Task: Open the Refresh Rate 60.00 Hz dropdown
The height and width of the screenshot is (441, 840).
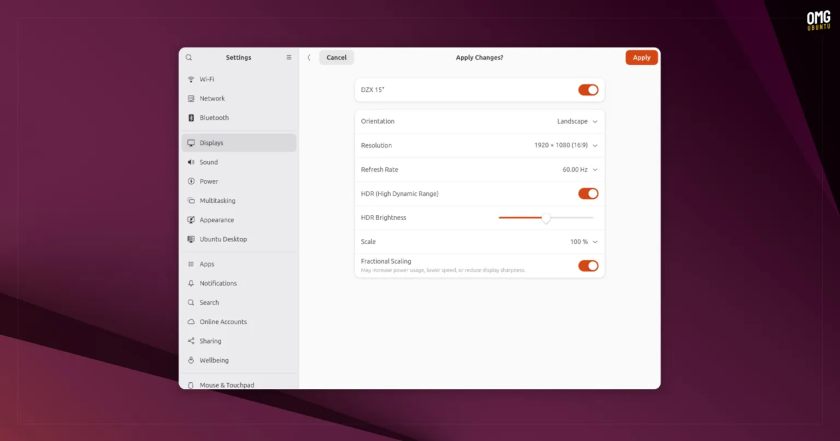Action: [x=580, y=170]
